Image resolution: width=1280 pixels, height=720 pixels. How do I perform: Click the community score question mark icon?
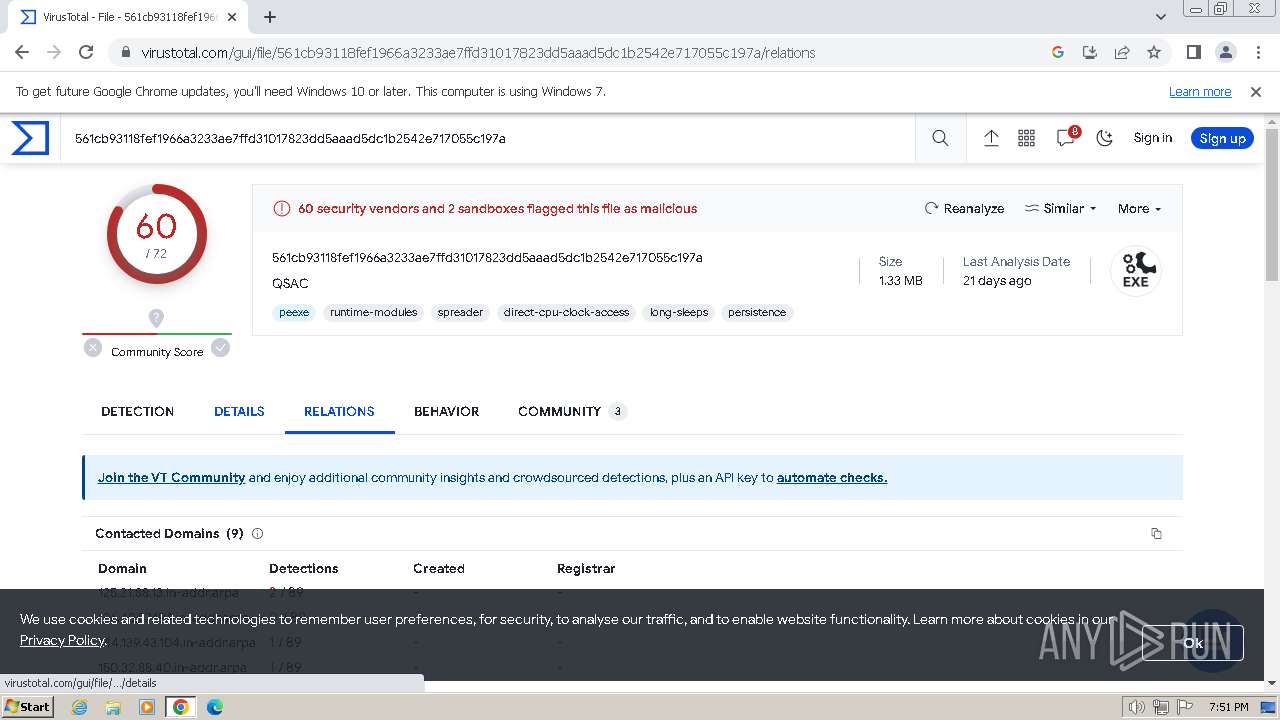(156, 318)
